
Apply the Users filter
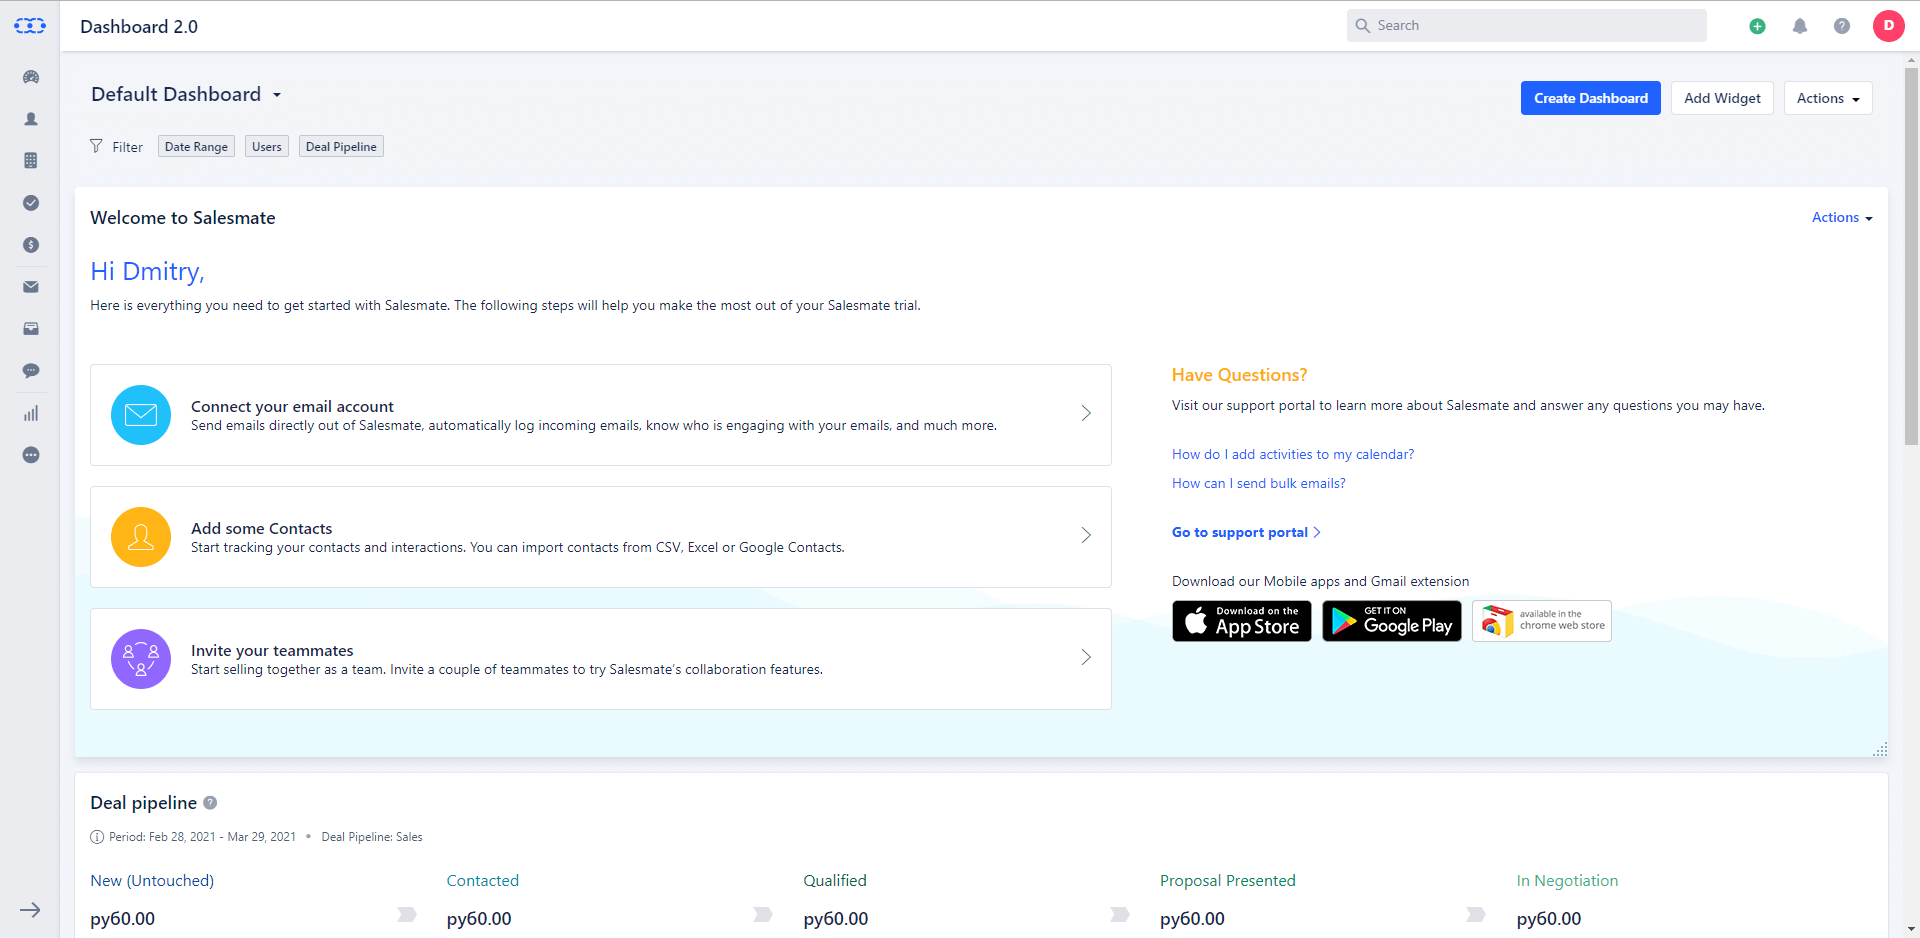coord(266,146)
